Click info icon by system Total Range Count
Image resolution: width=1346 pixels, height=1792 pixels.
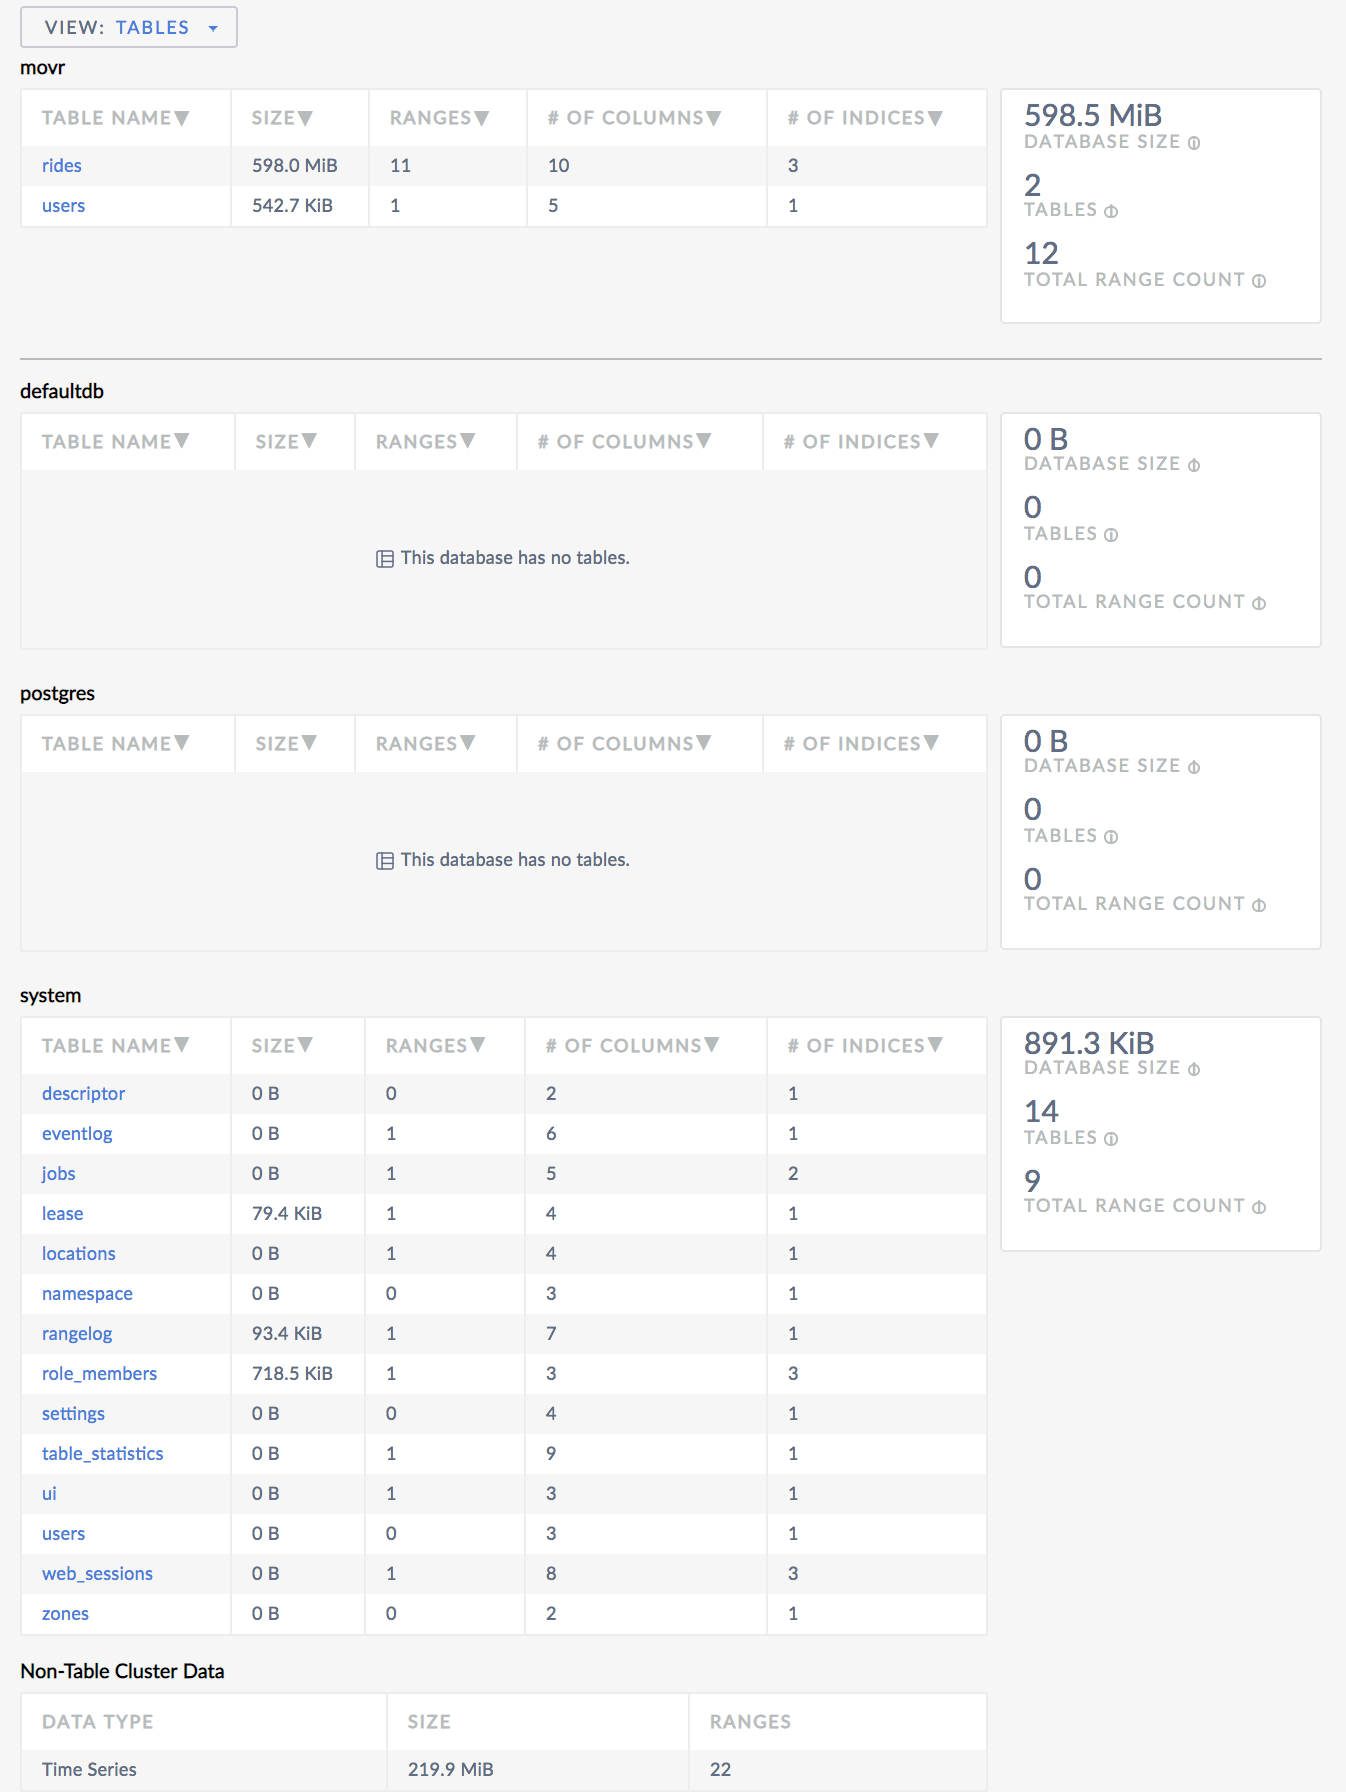[x=1258, y=1207]
